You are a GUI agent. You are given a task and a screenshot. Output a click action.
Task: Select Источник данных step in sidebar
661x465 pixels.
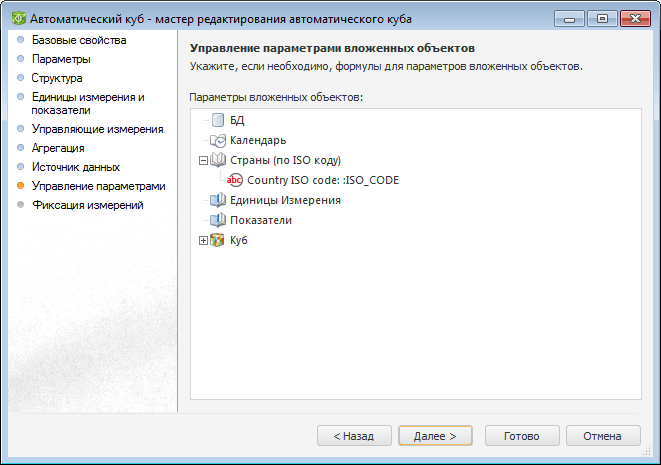click(76, 167)
